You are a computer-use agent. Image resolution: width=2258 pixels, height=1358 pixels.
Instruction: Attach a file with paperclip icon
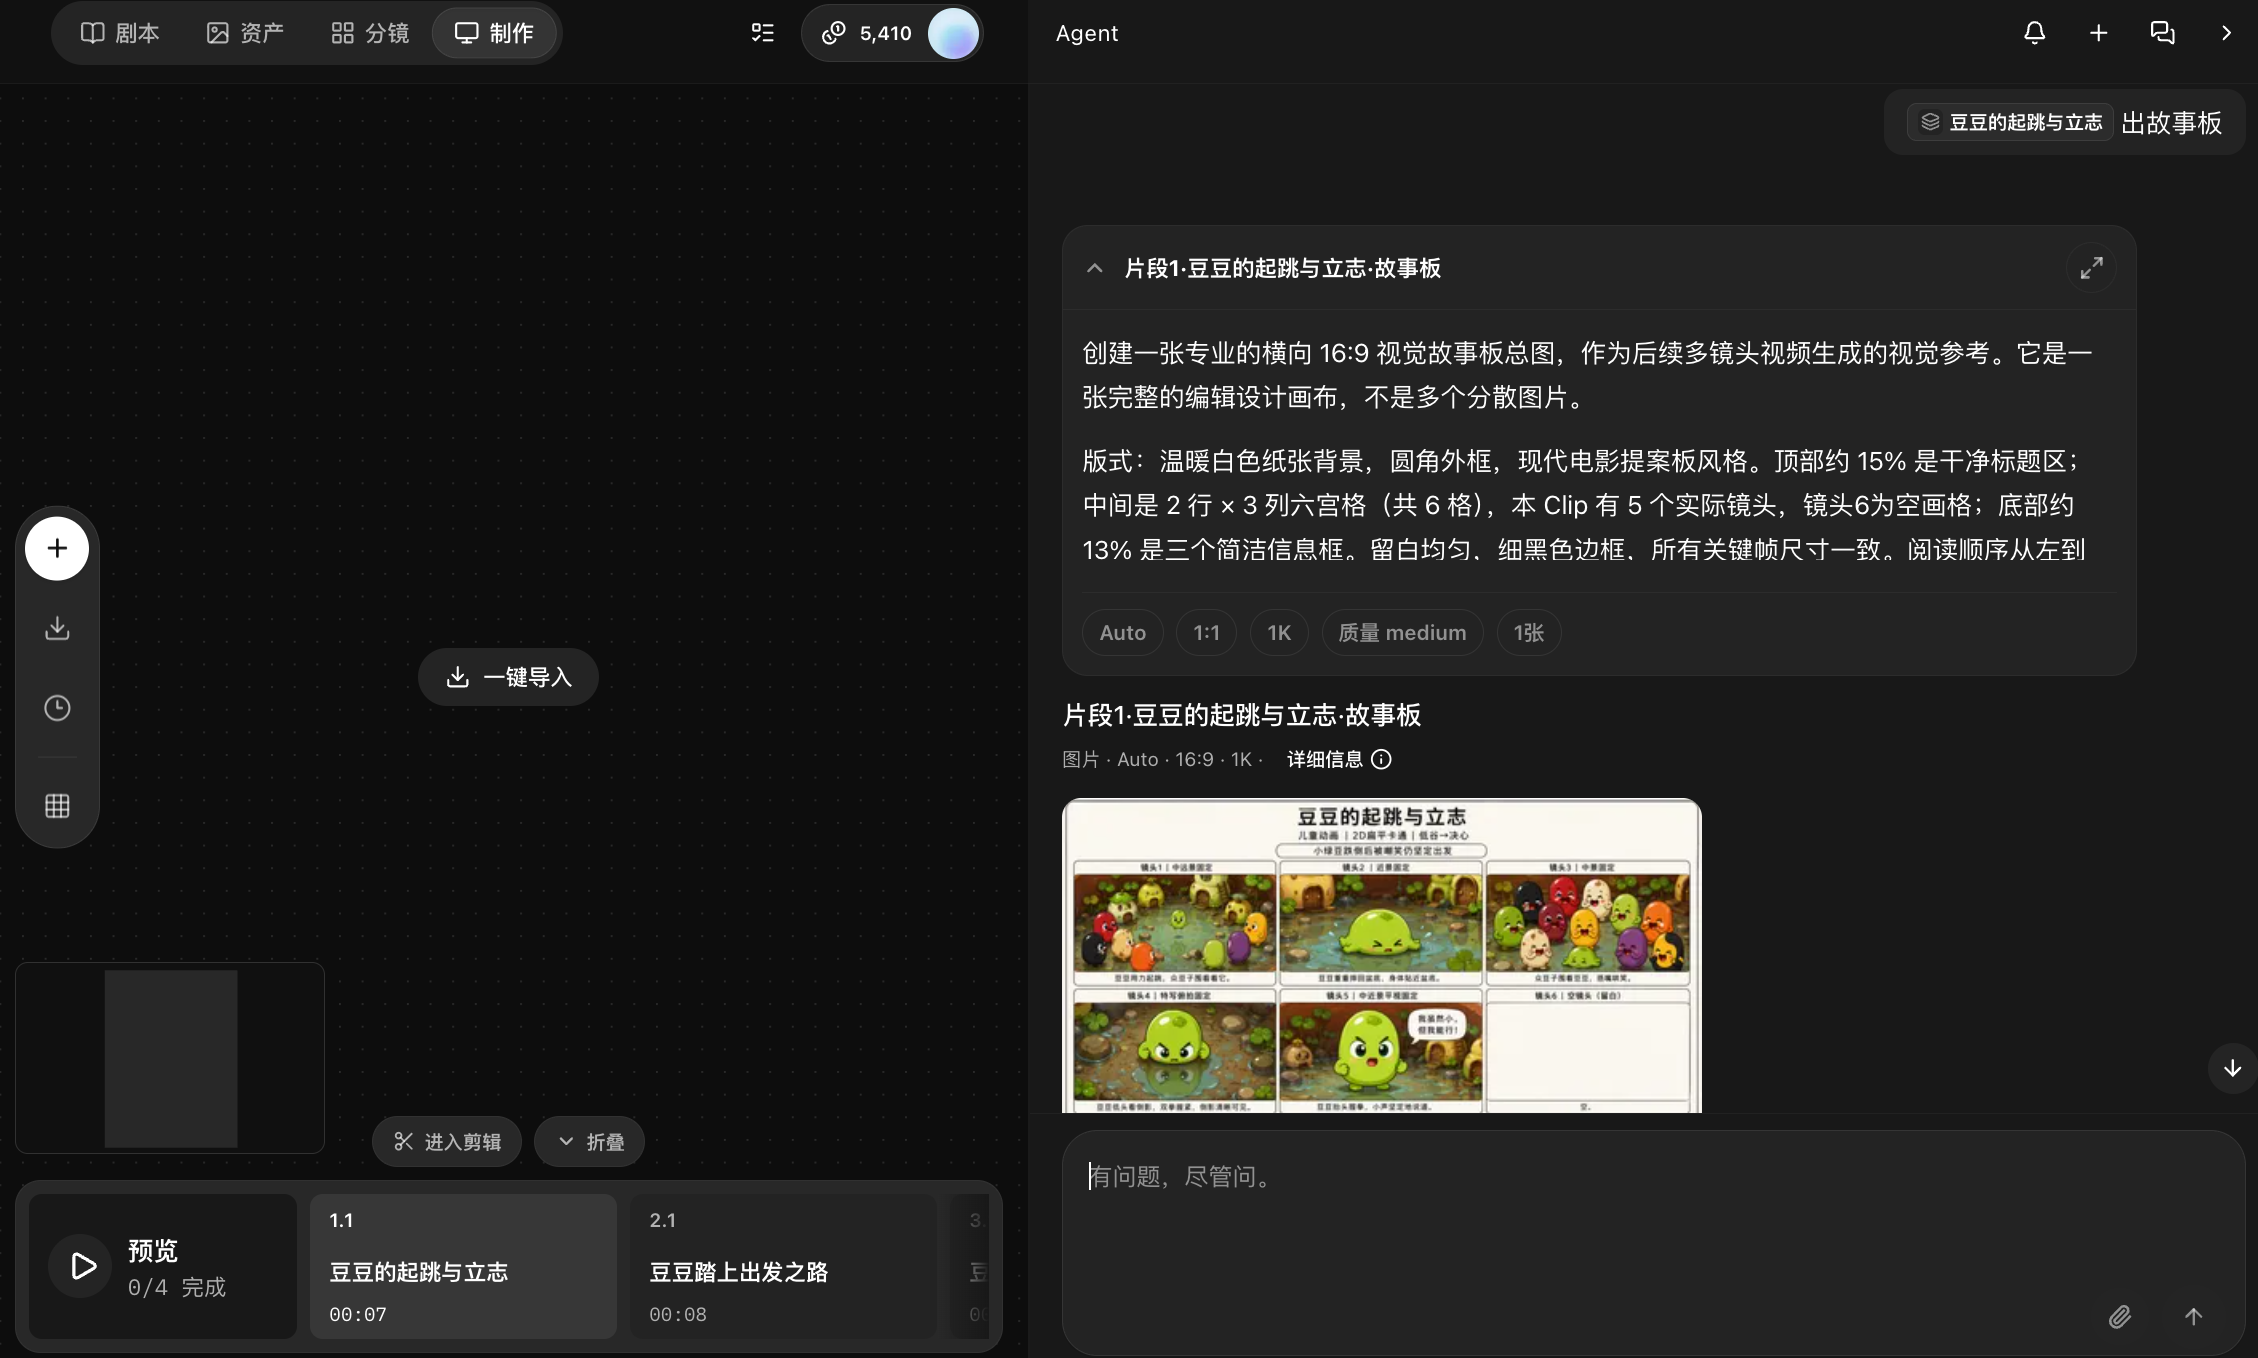coord(2119,1317)
